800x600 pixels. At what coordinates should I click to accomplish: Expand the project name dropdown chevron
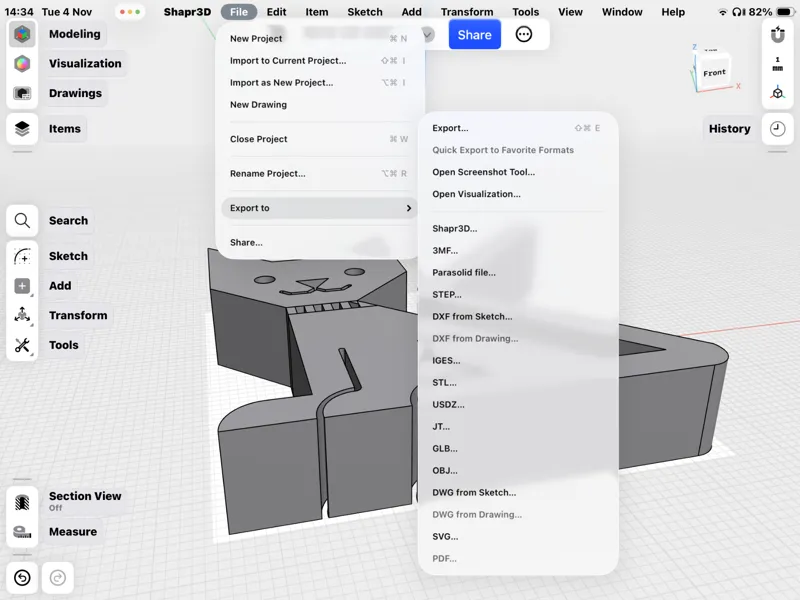[x=428, y=35]
